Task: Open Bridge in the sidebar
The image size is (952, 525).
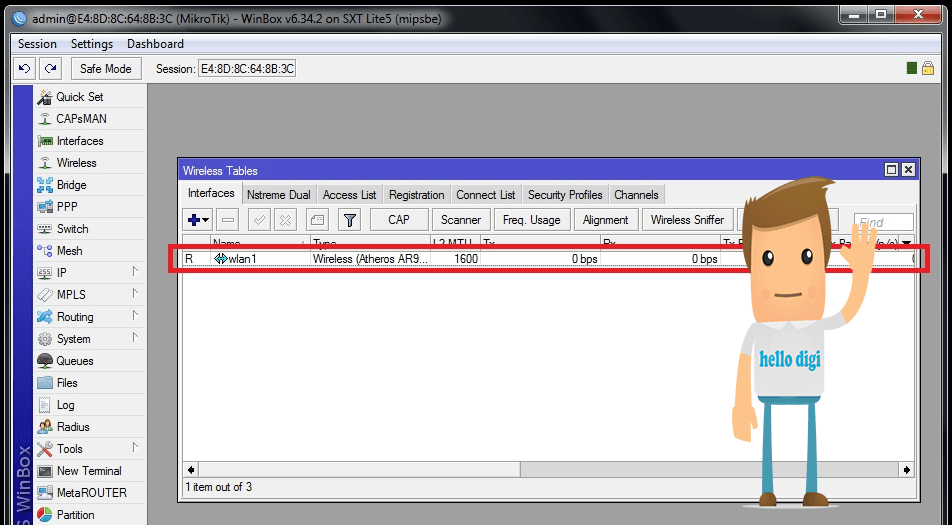Action: 91,185
